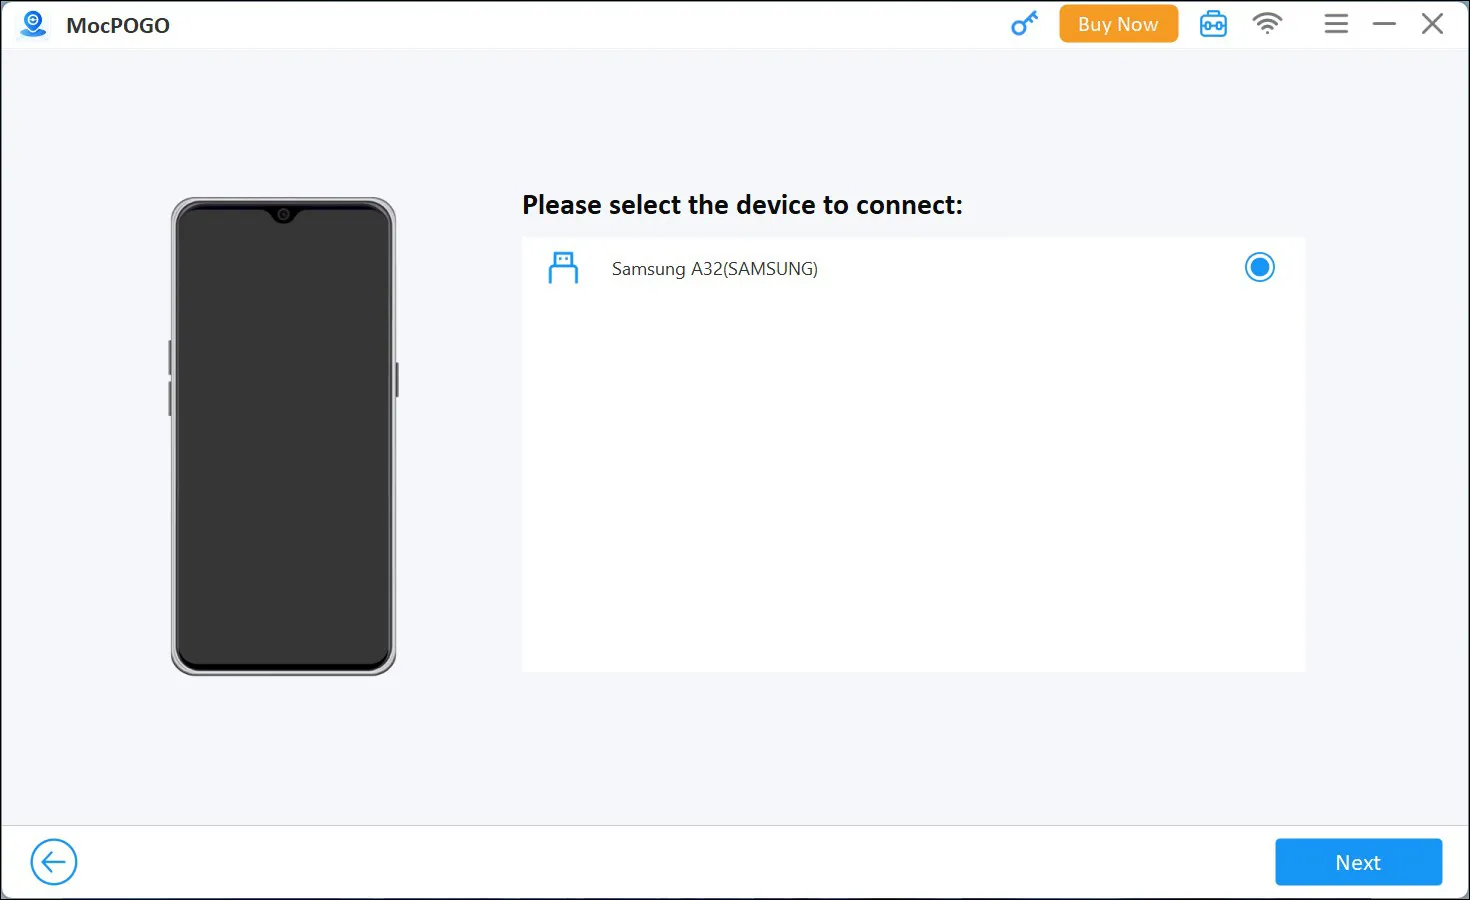Image resolution: width=1470 pixels, height=900 pixels.
Task: Click empty area in device list panel
Action: click(x=912, y=480)
